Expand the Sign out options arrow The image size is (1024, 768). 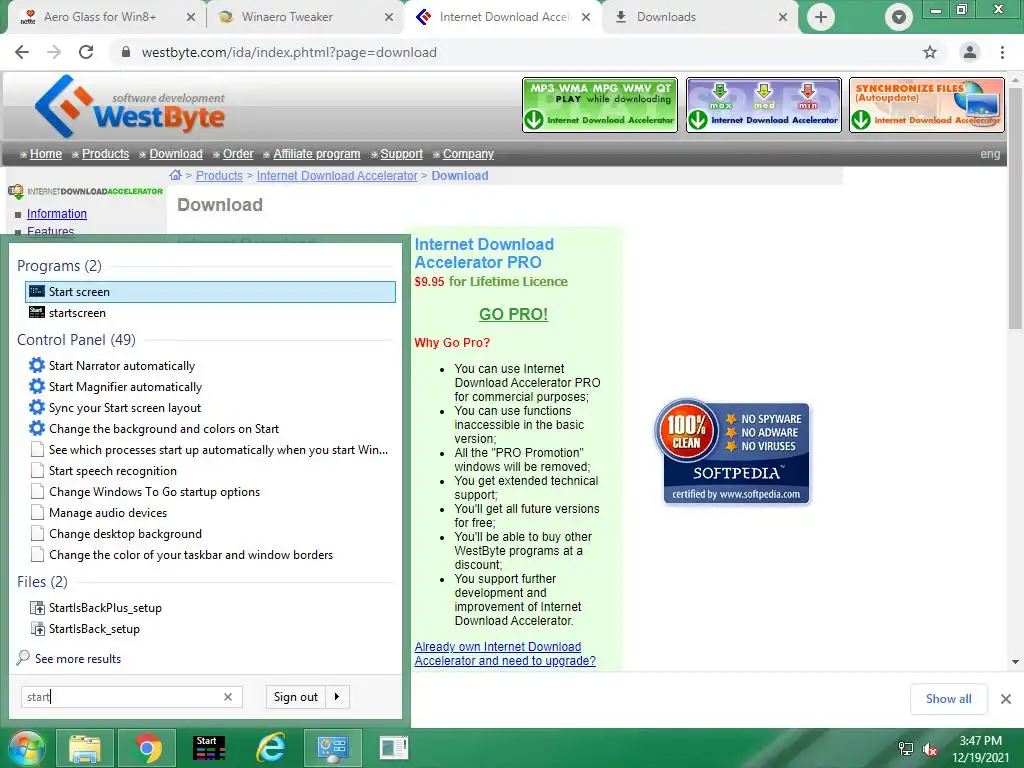337,697
